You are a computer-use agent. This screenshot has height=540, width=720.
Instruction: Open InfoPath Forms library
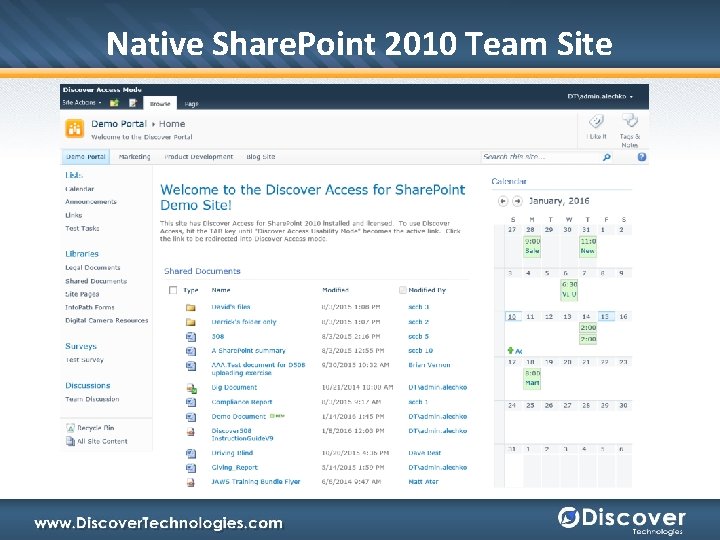(x=90, y=307)
